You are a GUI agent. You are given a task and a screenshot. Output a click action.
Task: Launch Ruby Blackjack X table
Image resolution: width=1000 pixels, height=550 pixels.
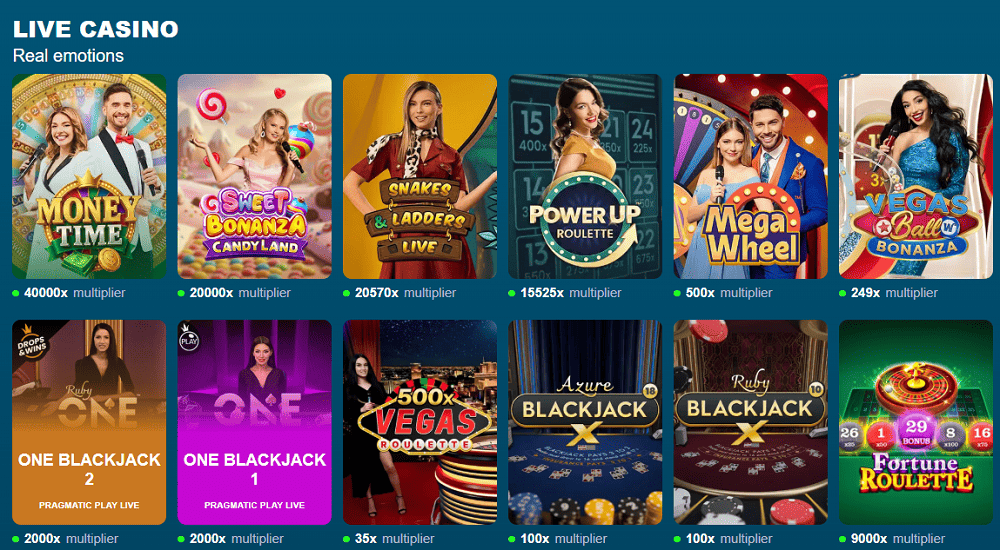pos(751,422)
